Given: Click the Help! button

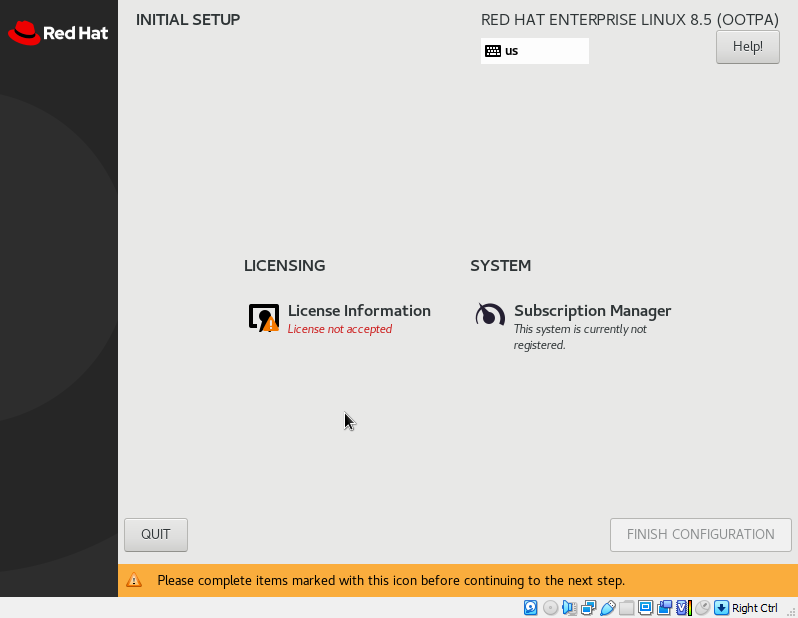Looking at the screenshot, I should coord(748,47).
